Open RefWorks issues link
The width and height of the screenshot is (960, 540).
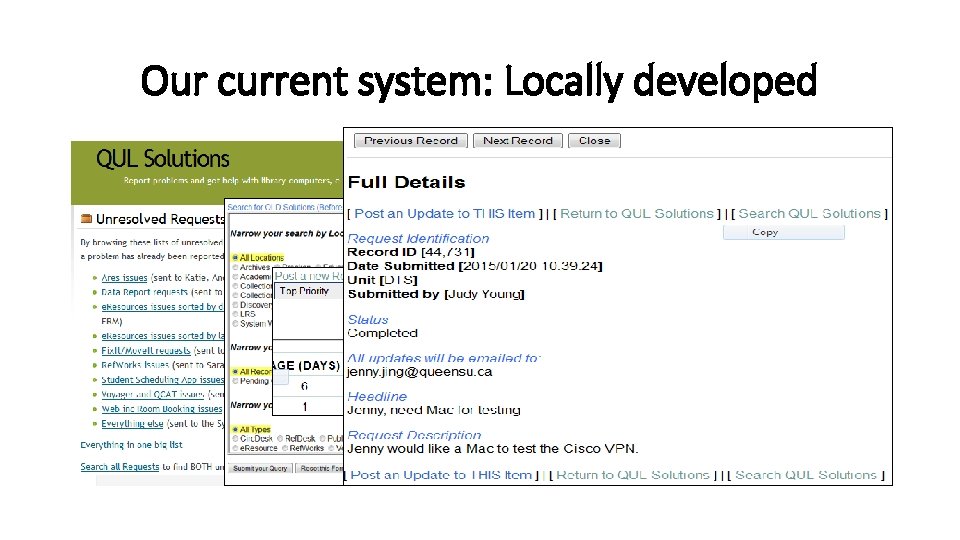point(135,365)
